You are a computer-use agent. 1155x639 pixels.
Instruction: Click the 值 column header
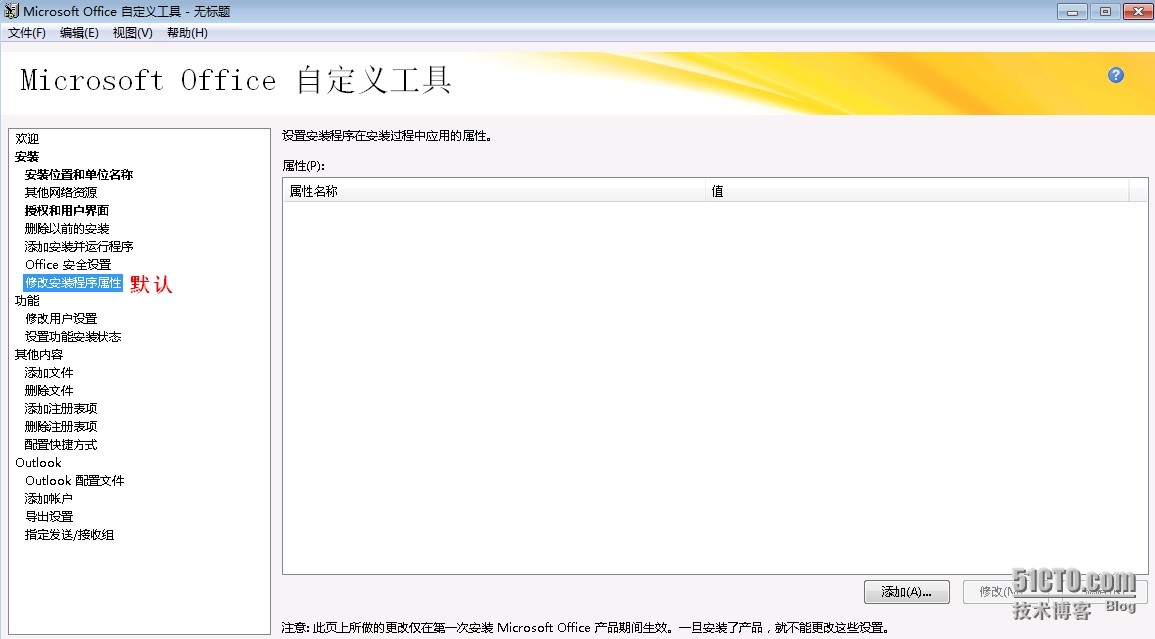click(917, 191)
